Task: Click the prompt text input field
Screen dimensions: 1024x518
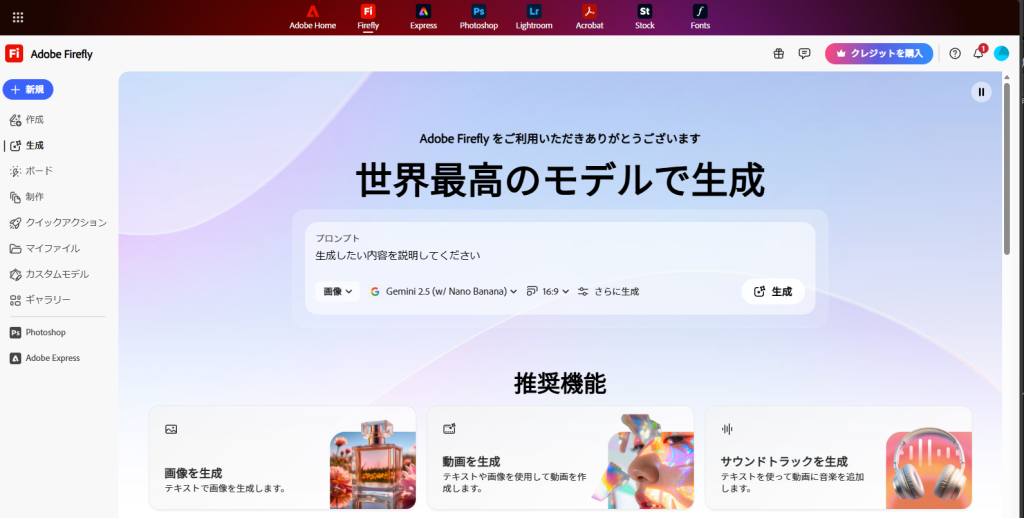Action: coord(558,256)
